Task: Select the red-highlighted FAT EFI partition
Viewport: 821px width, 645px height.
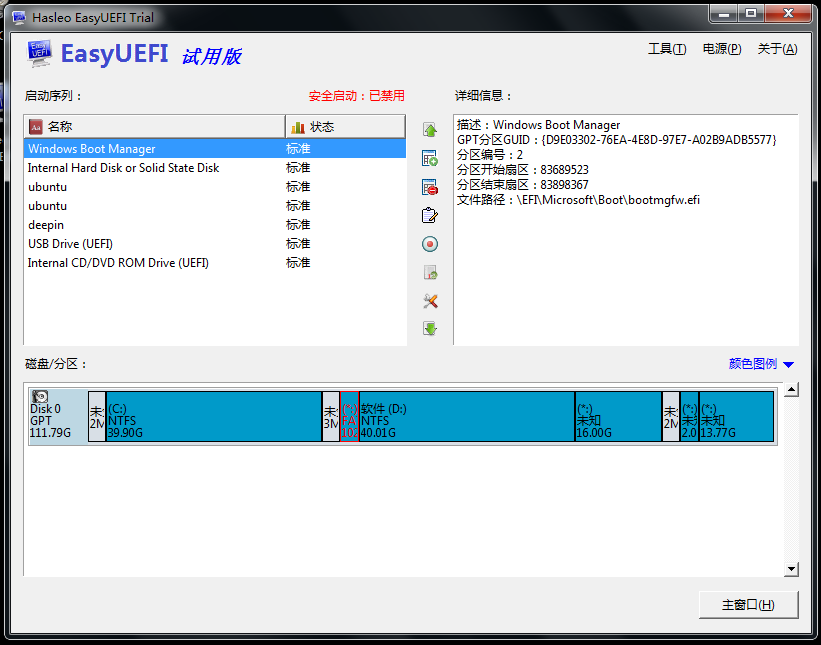Action: (349, 416)
